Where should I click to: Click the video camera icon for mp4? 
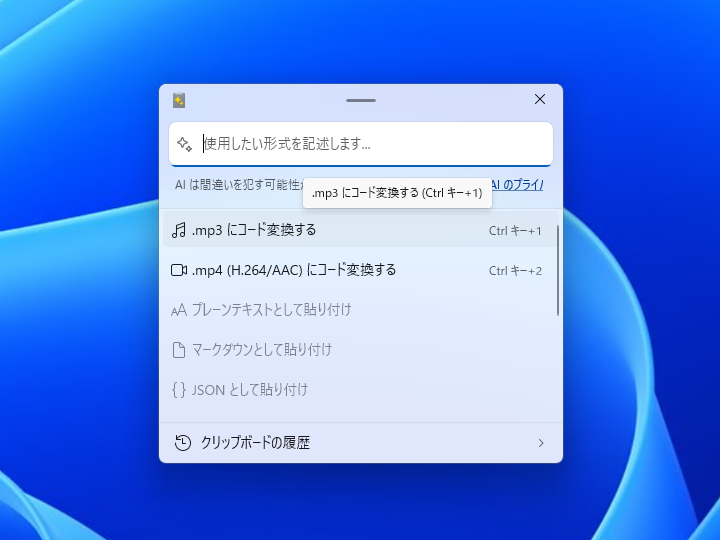point(179,270)
